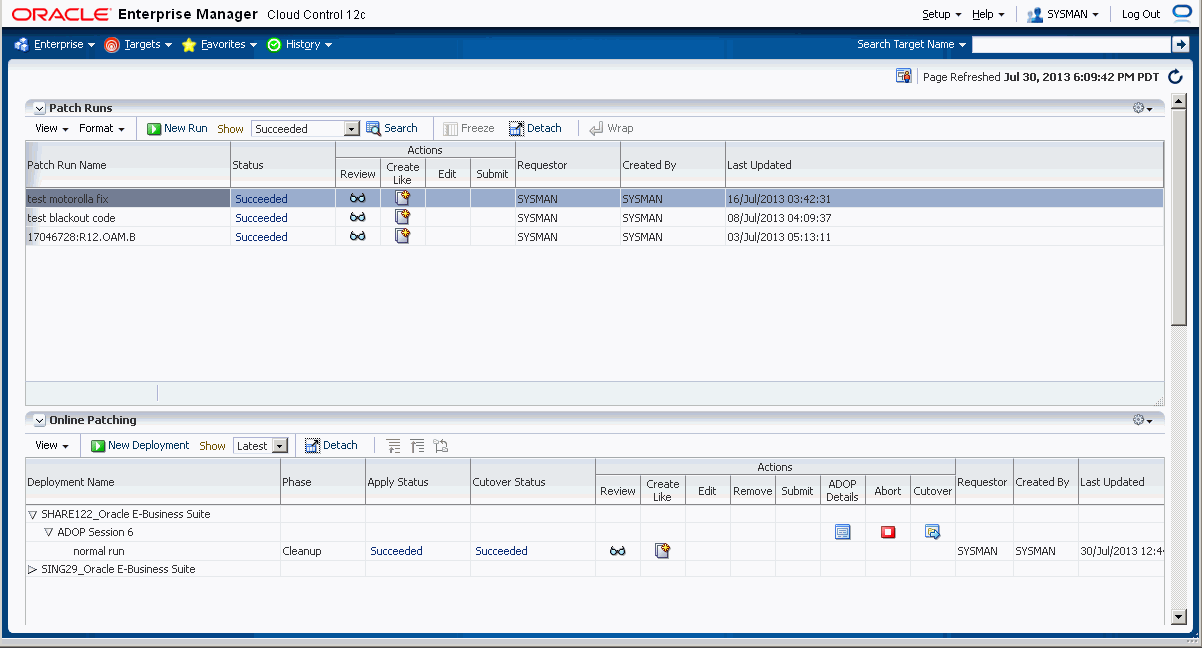1202x648 pixels.
Task: Click Log Out link
Action: pyautogui.click(x=1141, y=14)
